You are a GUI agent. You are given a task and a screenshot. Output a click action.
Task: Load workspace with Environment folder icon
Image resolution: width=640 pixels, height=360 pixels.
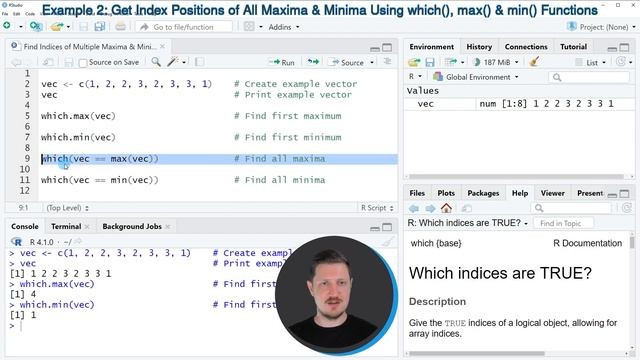click(x=414, y=62)
